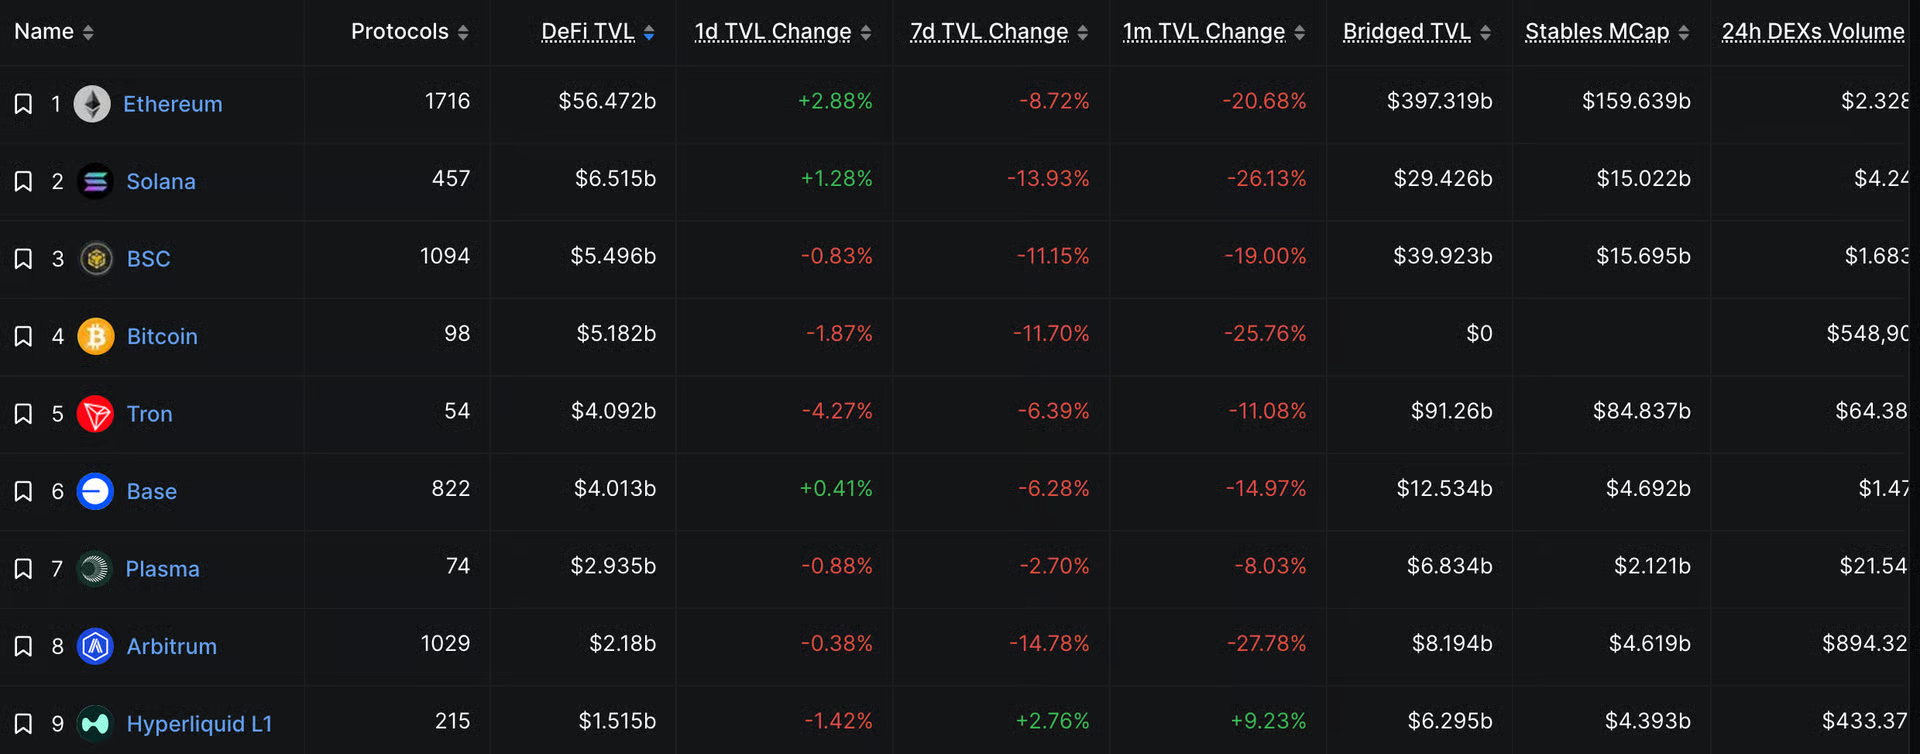Click the Bridged TVL column header
Image resolution: width=1920 pixels, height=754 pixels.
tap(1406, 32)
